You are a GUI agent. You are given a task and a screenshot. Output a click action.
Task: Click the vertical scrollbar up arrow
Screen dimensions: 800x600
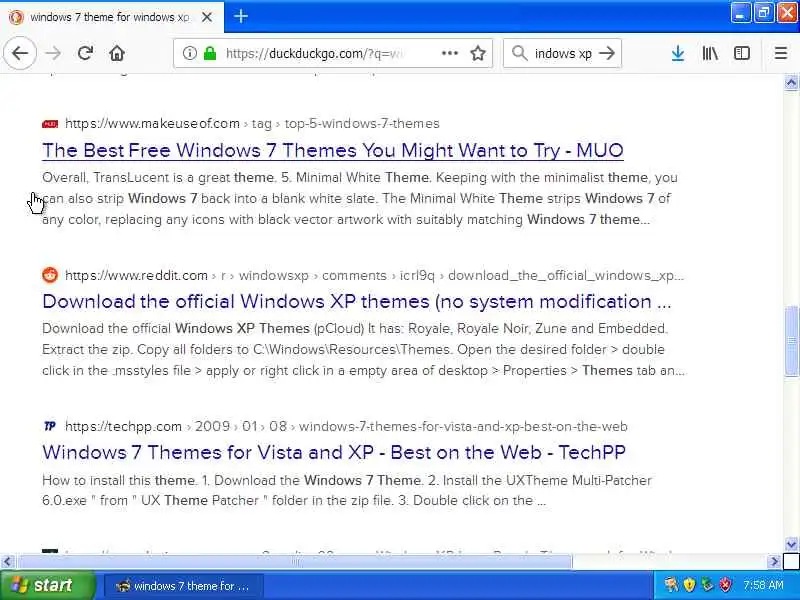[x=791, y=83]
